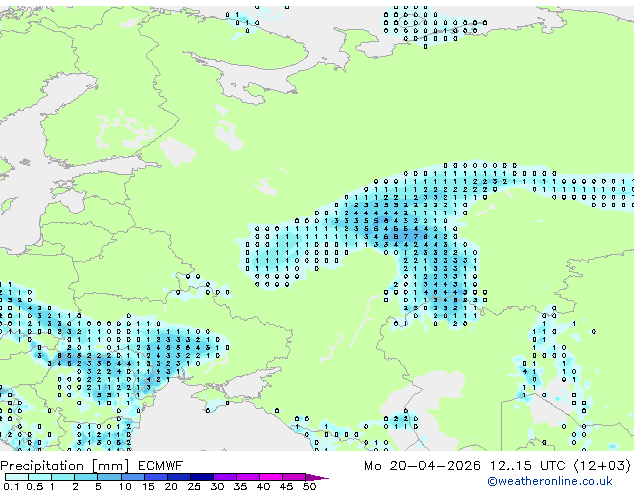Choose the legend swatch between 10 and 15
Viewport: 634px width, 490px height.
pyautogui.click(x=132, y=477)
